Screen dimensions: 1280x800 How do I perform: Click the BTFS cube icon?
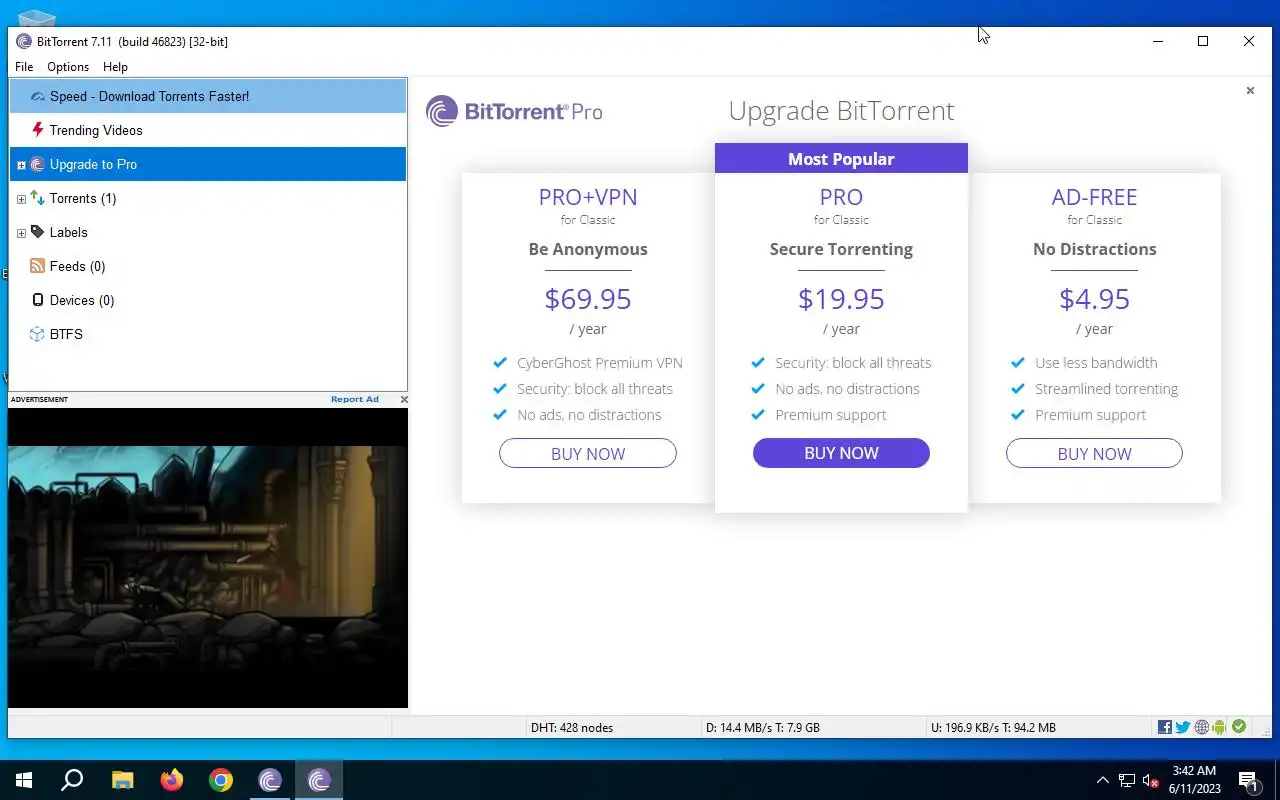[x=38, y=334]
